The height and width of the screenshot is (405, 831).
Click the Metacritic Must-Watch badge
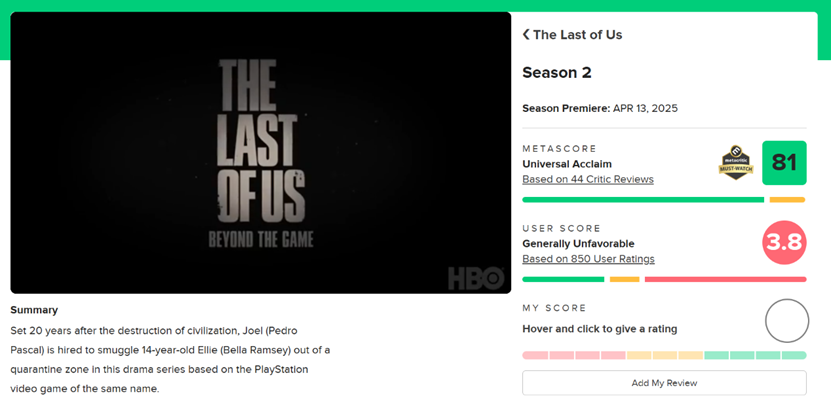tap(735, 162)
